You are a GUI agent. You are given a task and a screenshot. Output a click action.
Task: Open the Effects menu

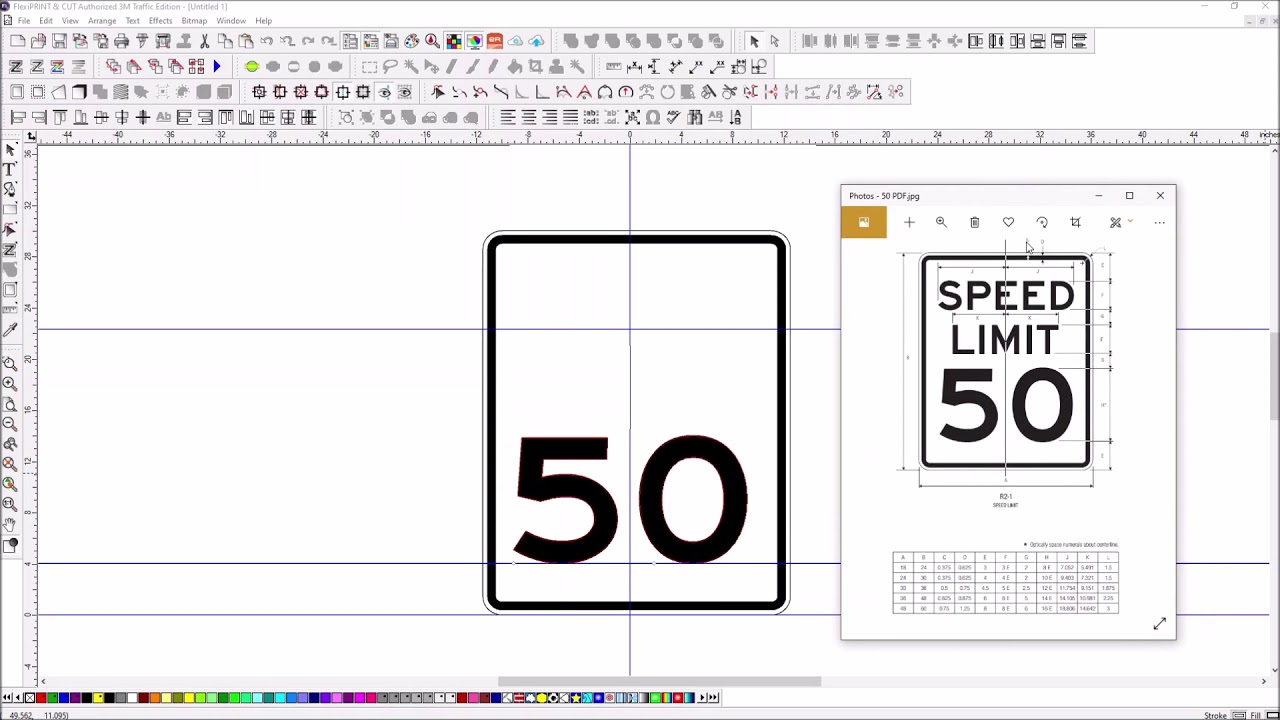pyautogui.click(x=160, y=20)
